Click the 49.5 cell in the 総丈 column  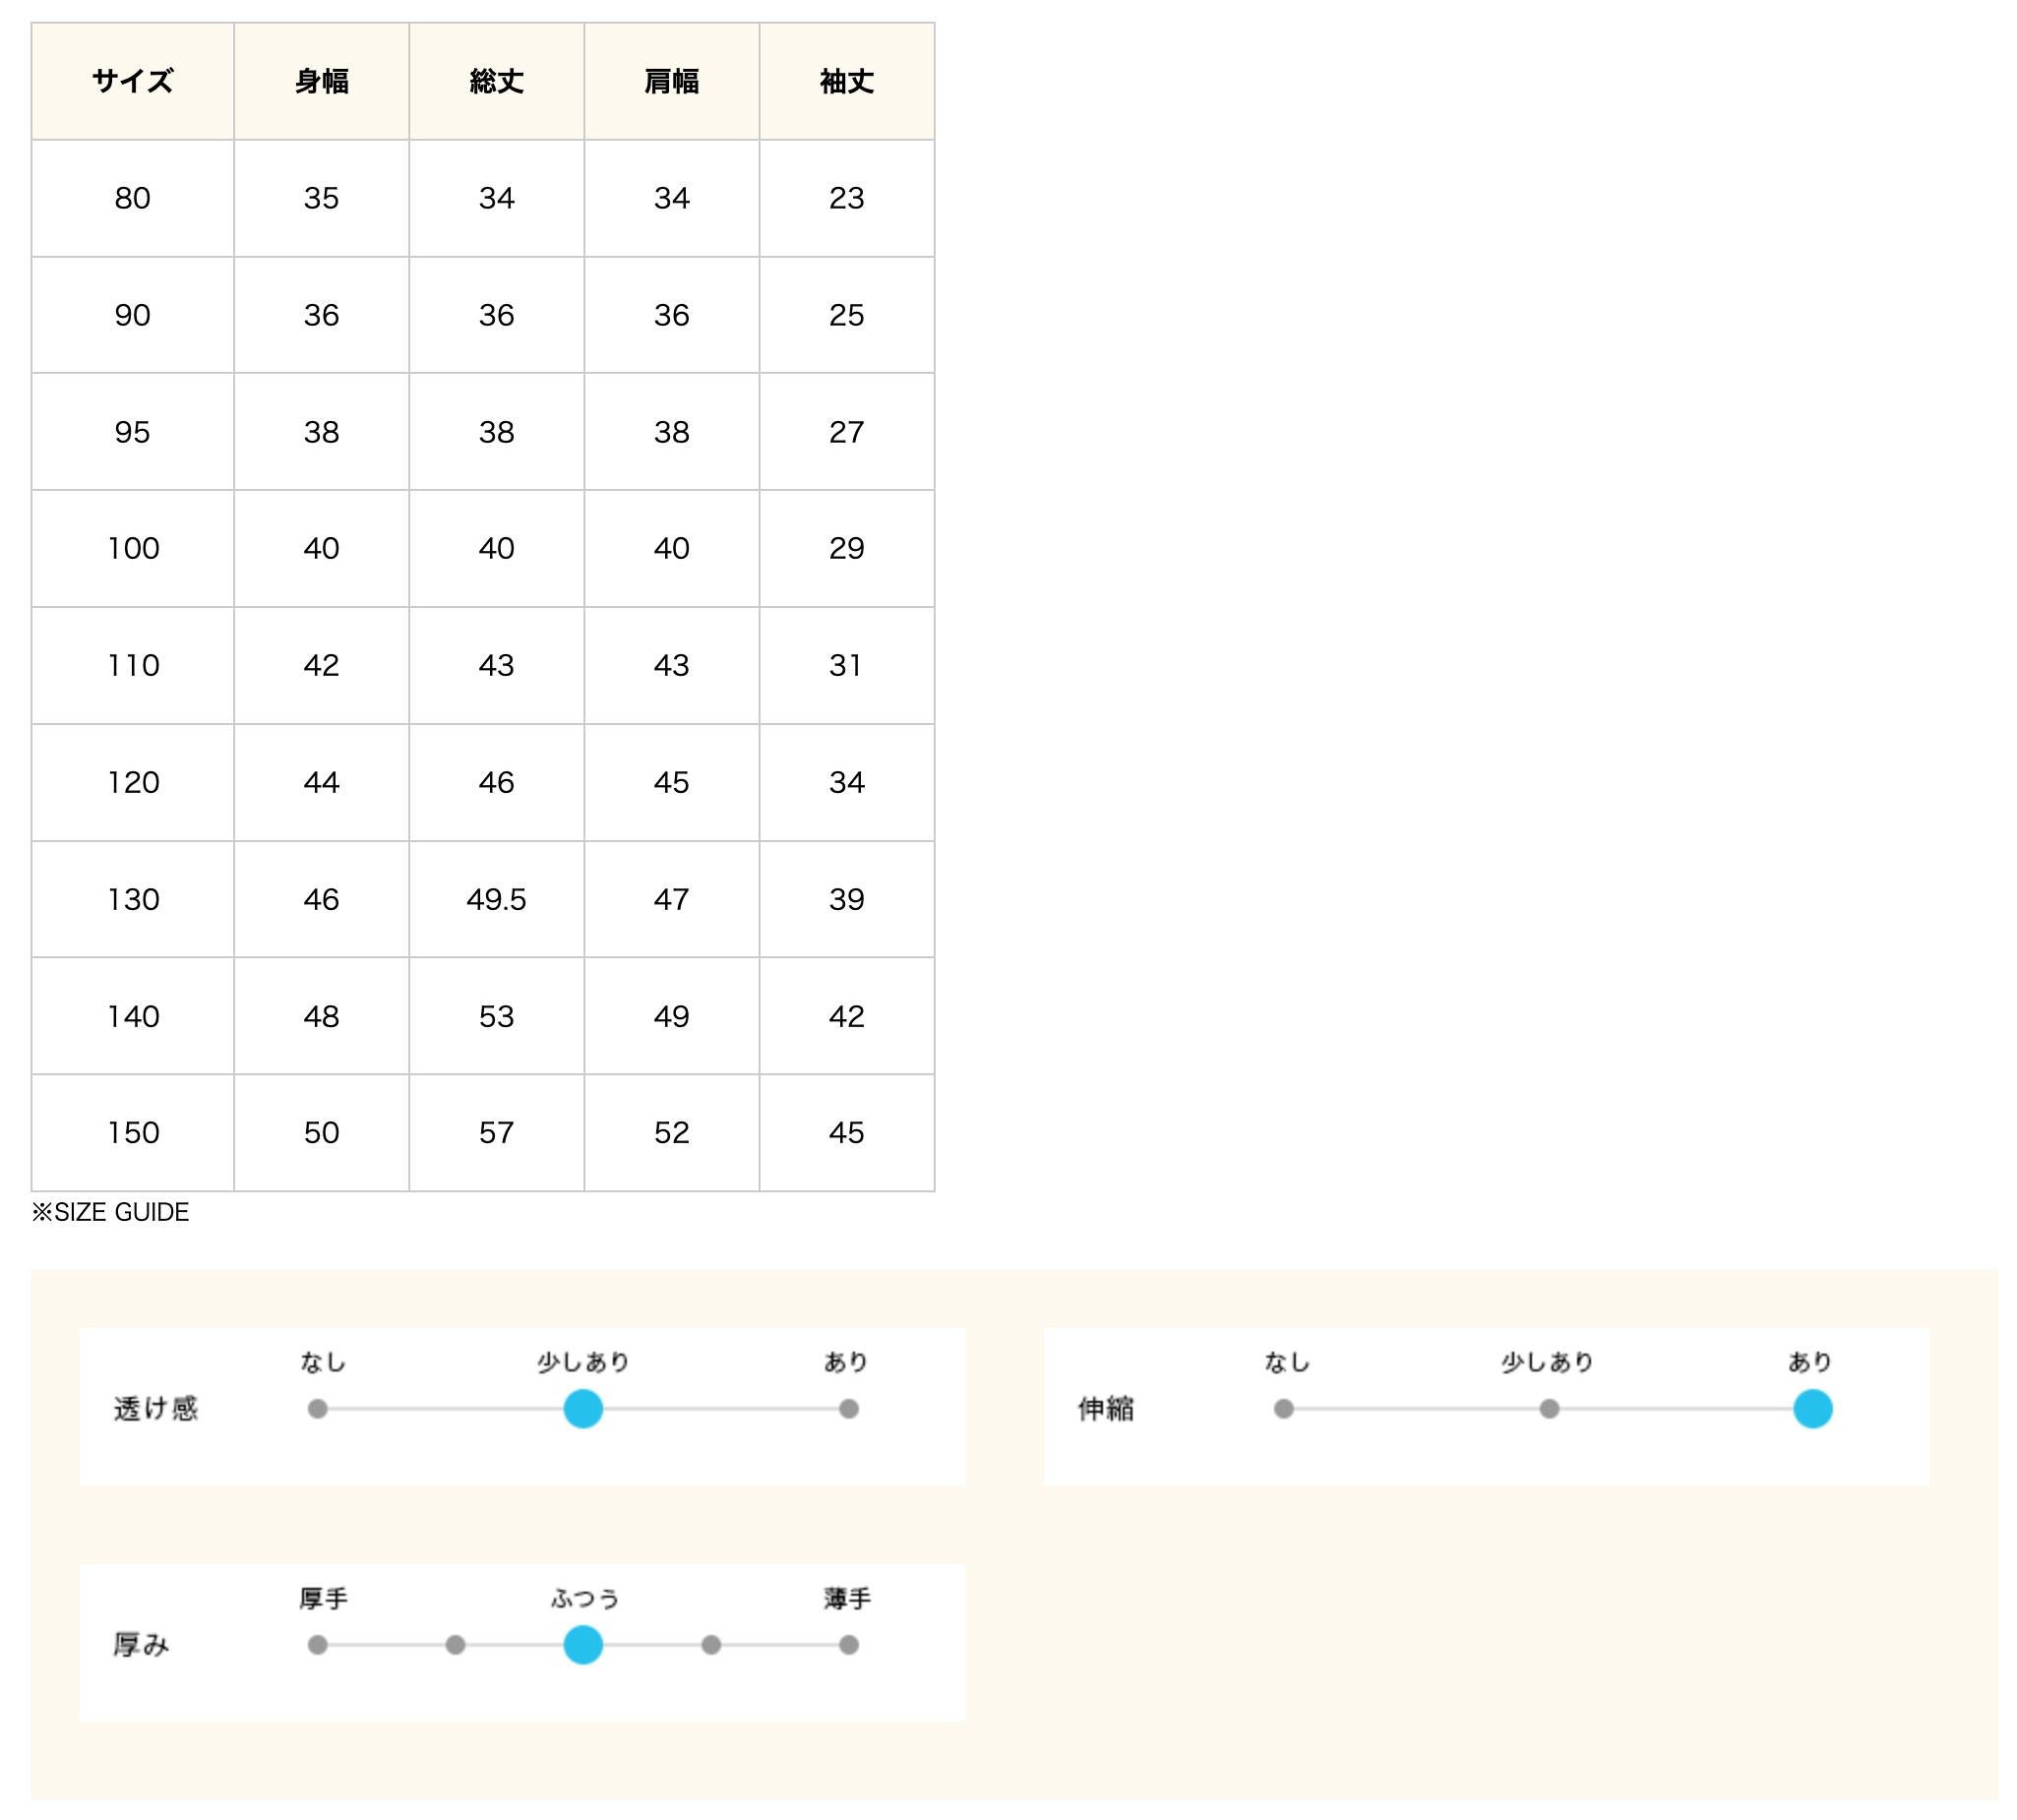pos(496,899)
